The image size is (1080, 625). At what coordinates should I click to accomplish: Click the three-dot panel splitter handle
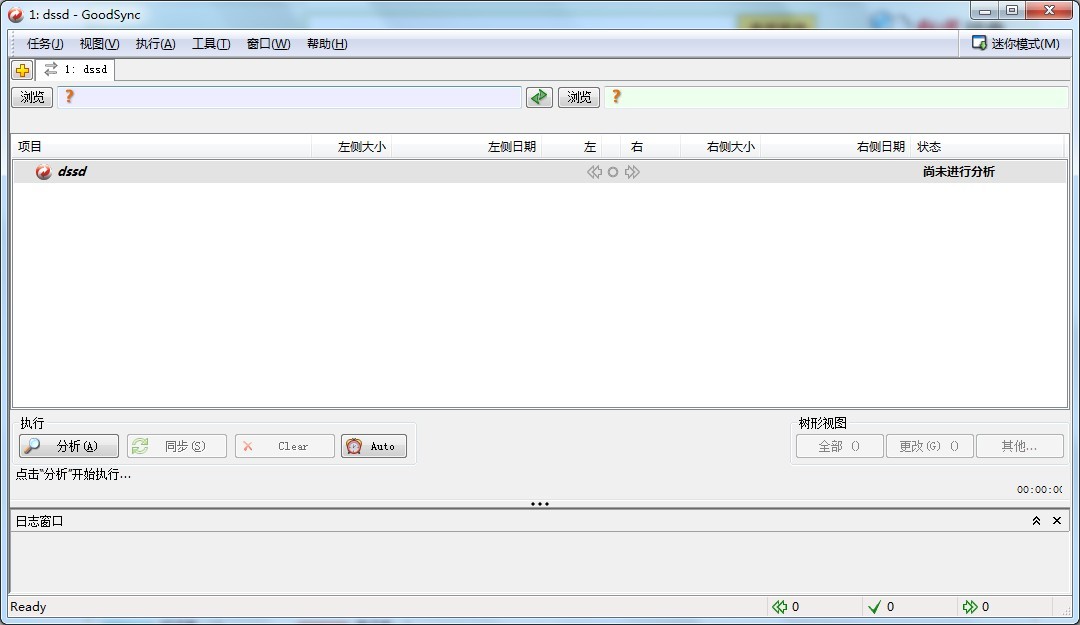pyautogui.click(x=540, y=504)
